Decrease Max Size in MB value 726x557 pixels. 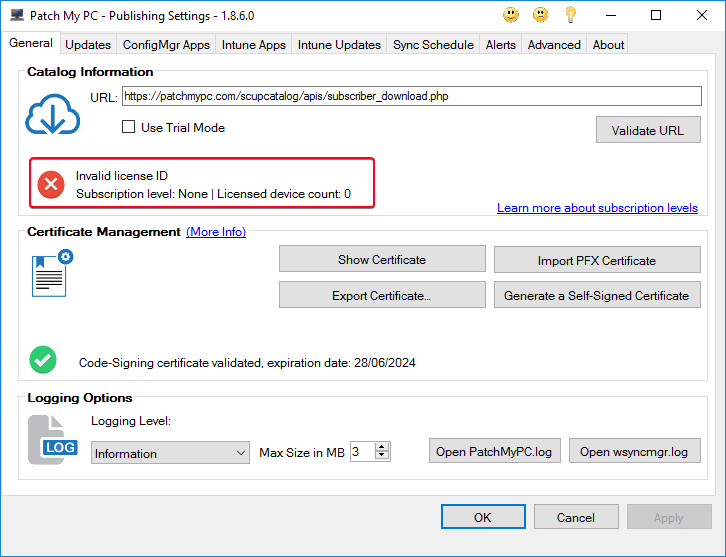click(x=382, y=456)
